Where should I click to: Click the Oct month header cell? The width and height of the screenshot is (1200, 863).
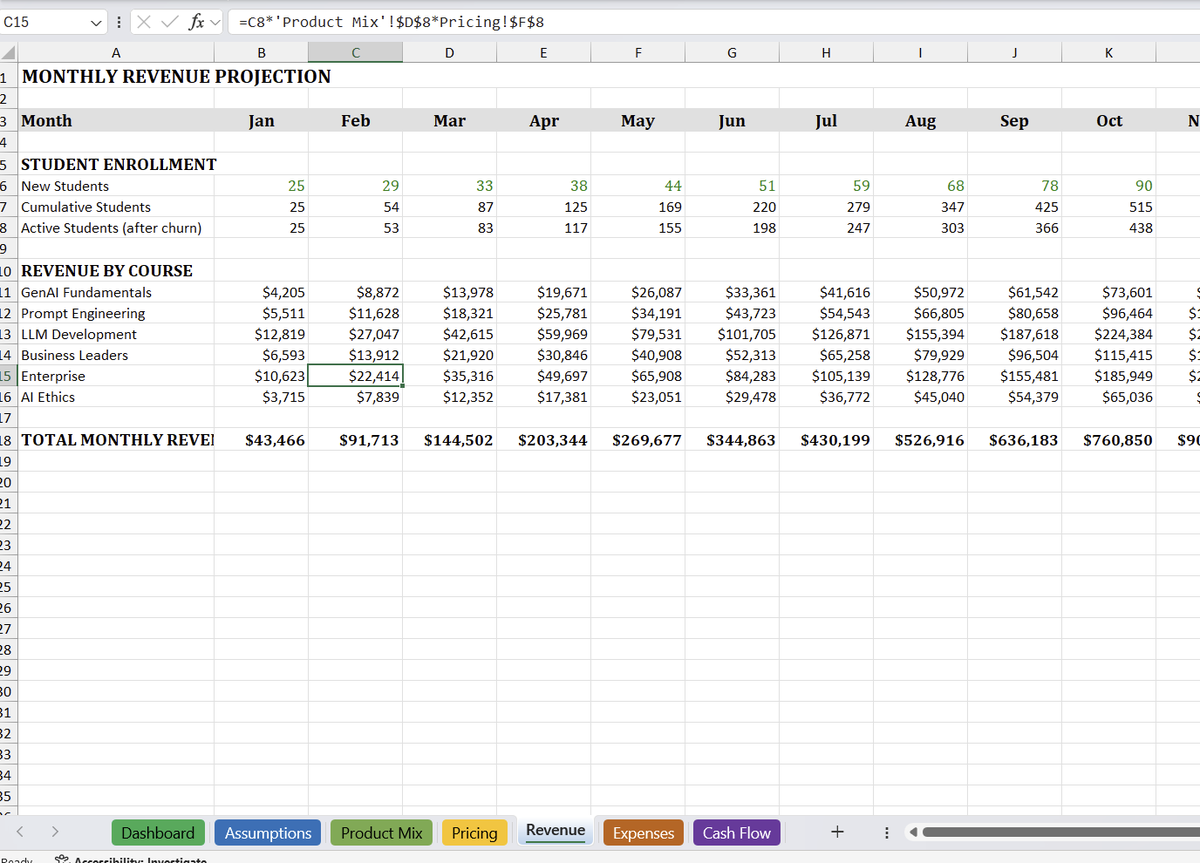tap(1109, 121)
